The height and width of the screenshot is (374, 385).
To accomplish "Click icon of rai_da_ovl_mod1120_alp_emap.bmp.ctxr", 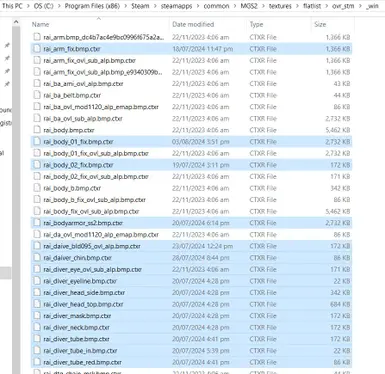I will 37,235.
